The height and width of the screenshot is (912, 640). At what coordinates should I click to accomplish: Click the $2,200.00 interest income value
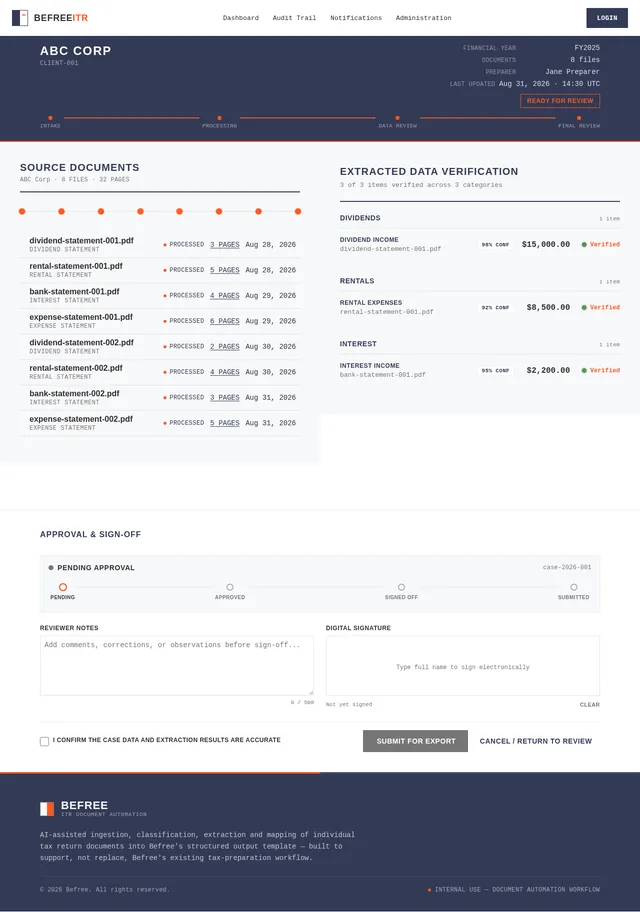(x=548, y=370)
